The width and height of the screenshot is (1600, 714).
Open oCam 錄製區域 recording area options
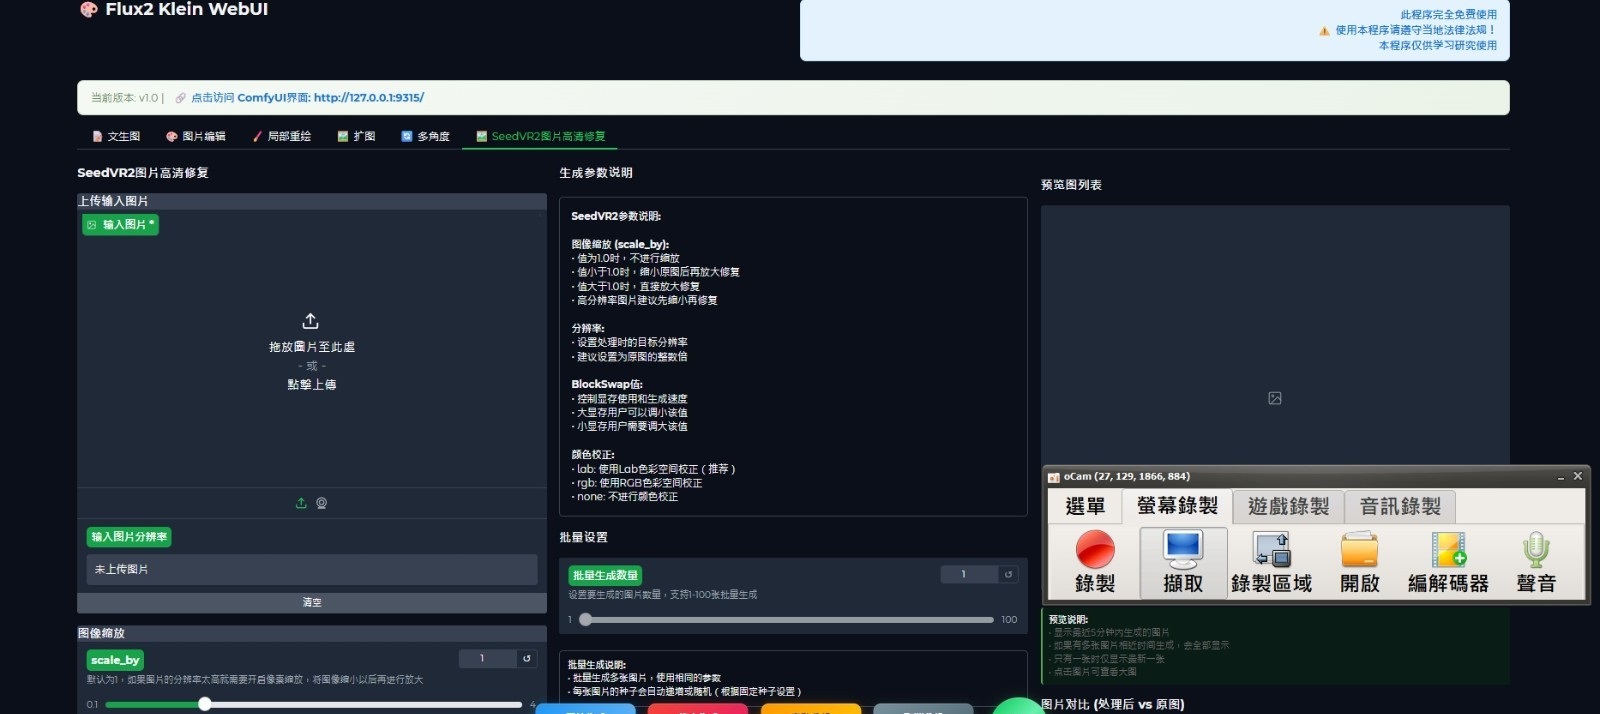click(1271, 563)
